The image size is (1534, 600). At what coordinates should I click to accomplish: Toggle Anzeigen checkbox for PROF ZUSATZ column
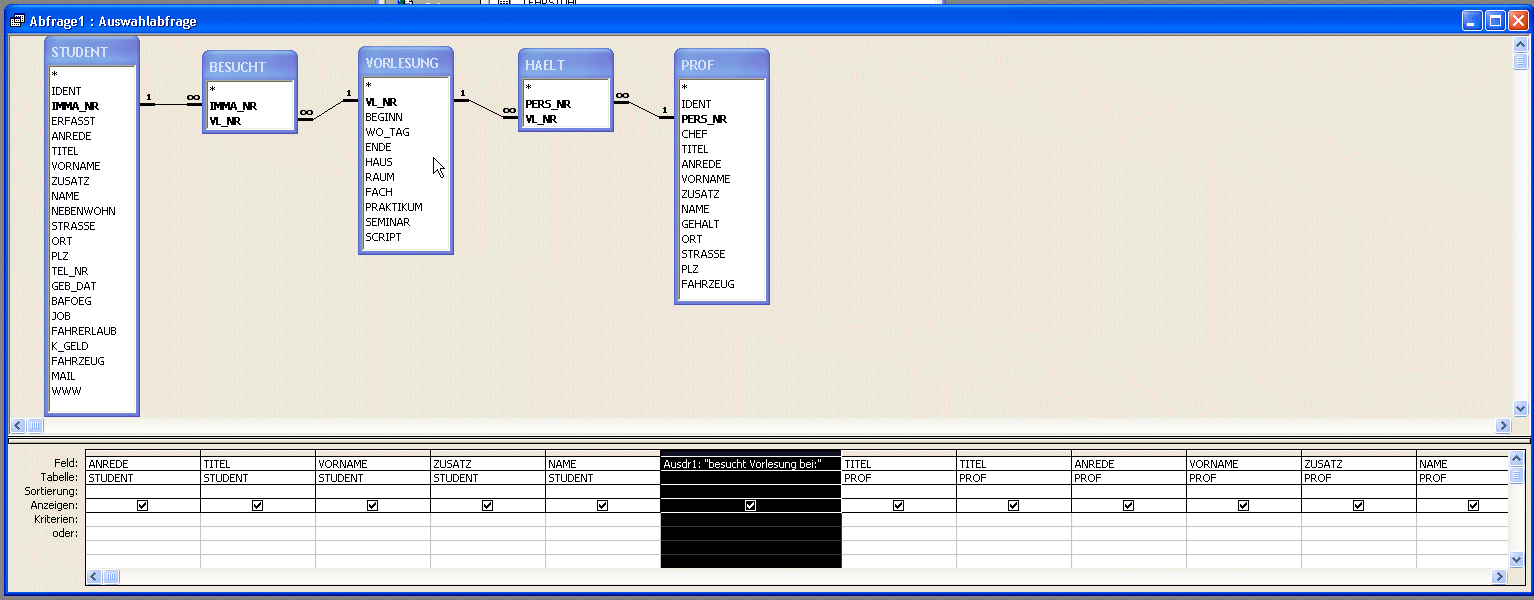point(1358,506)
